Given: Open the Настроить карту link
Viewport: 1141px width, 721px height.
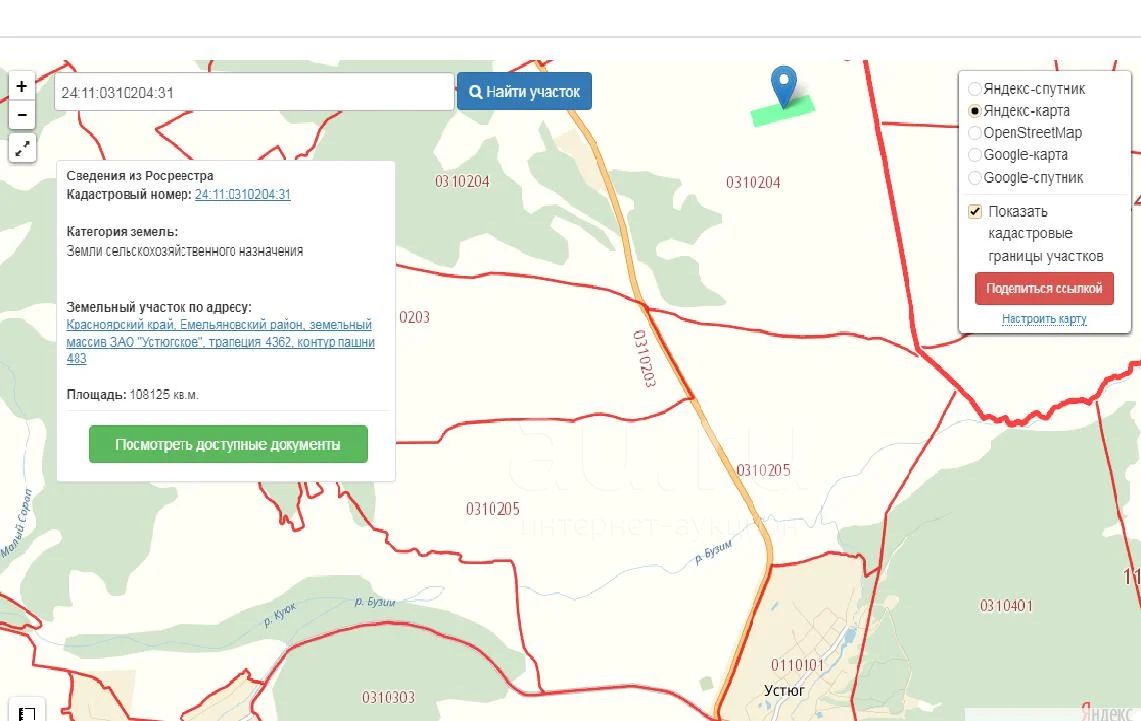Looking at the screenshot, I should [1044, 319].
